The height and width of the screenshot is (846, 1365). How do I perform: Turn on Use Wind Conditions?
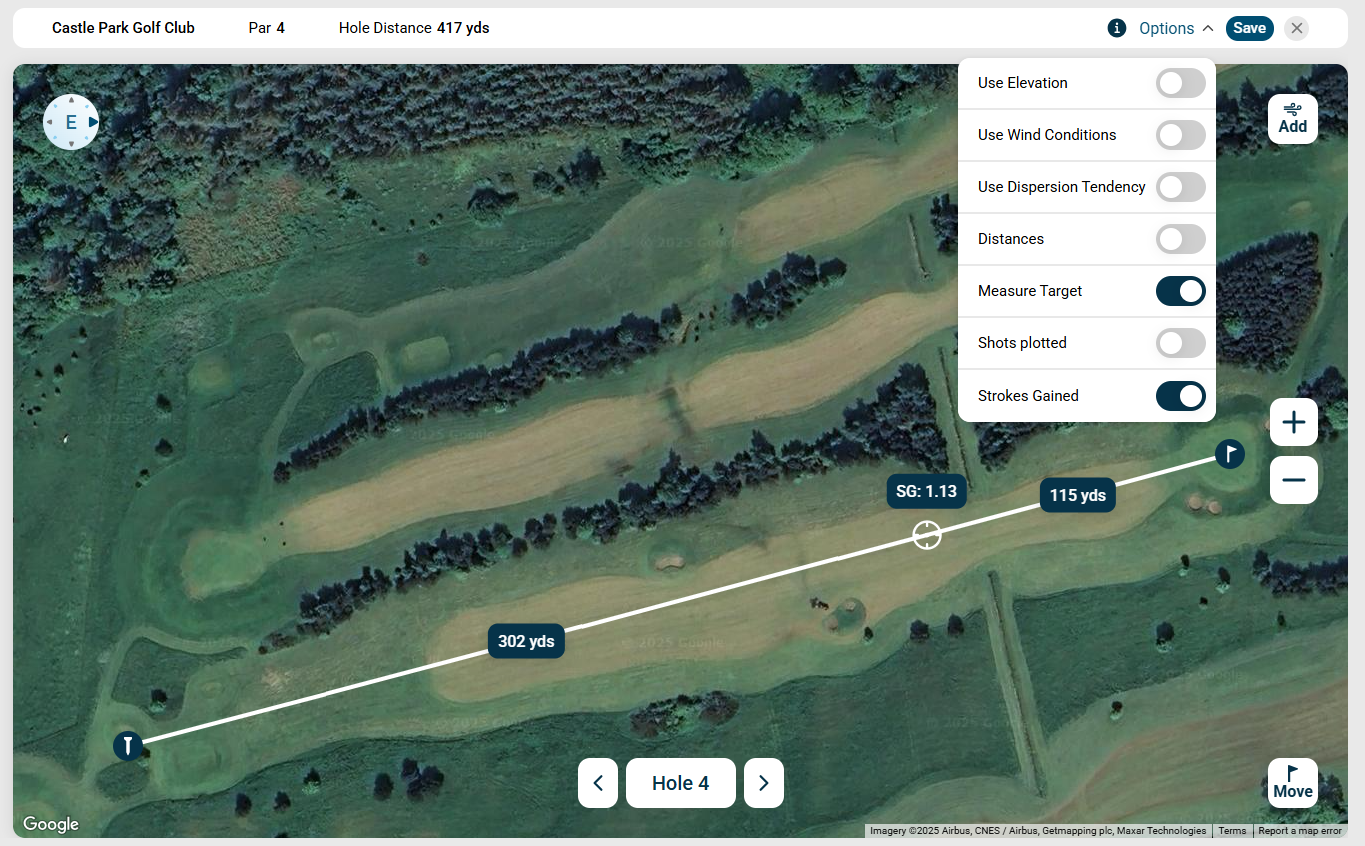1180,135
